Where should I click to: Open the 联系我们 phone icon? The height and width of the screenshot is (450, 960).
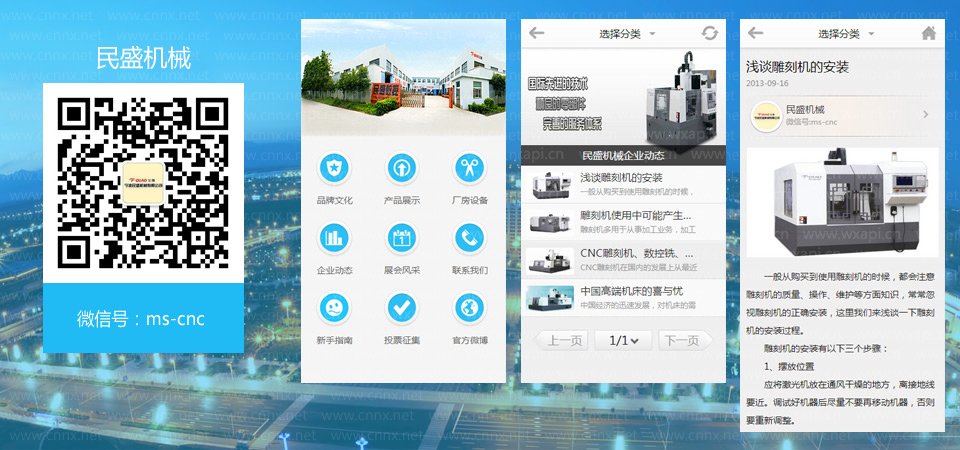point(470,238)
